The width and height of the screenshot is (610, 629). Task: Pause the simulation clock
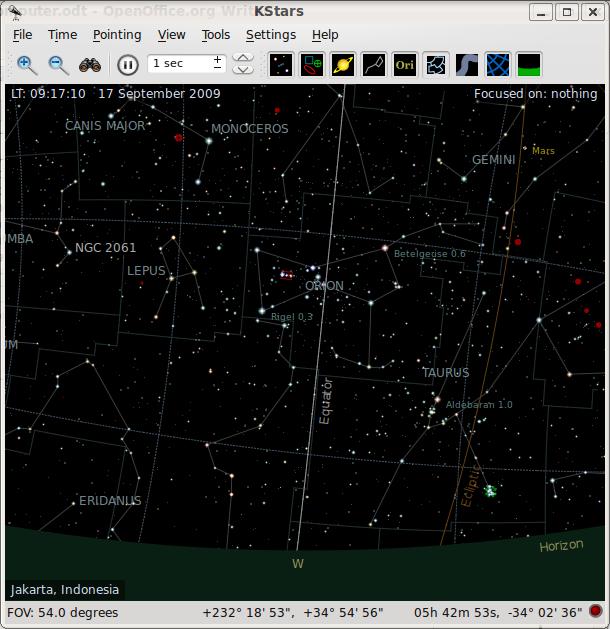tap(128, 65)
